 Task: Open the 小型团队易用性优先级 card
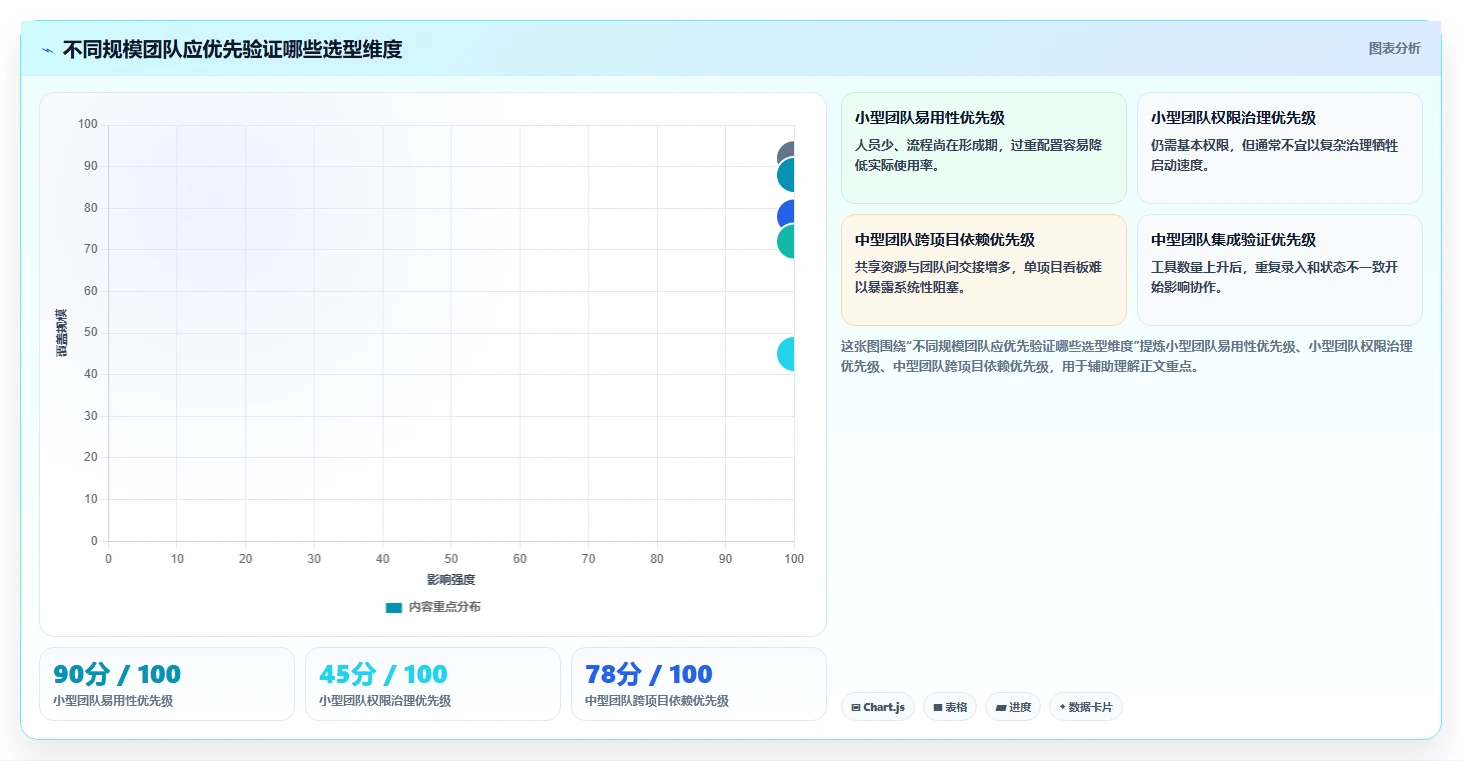pos(983,148)
